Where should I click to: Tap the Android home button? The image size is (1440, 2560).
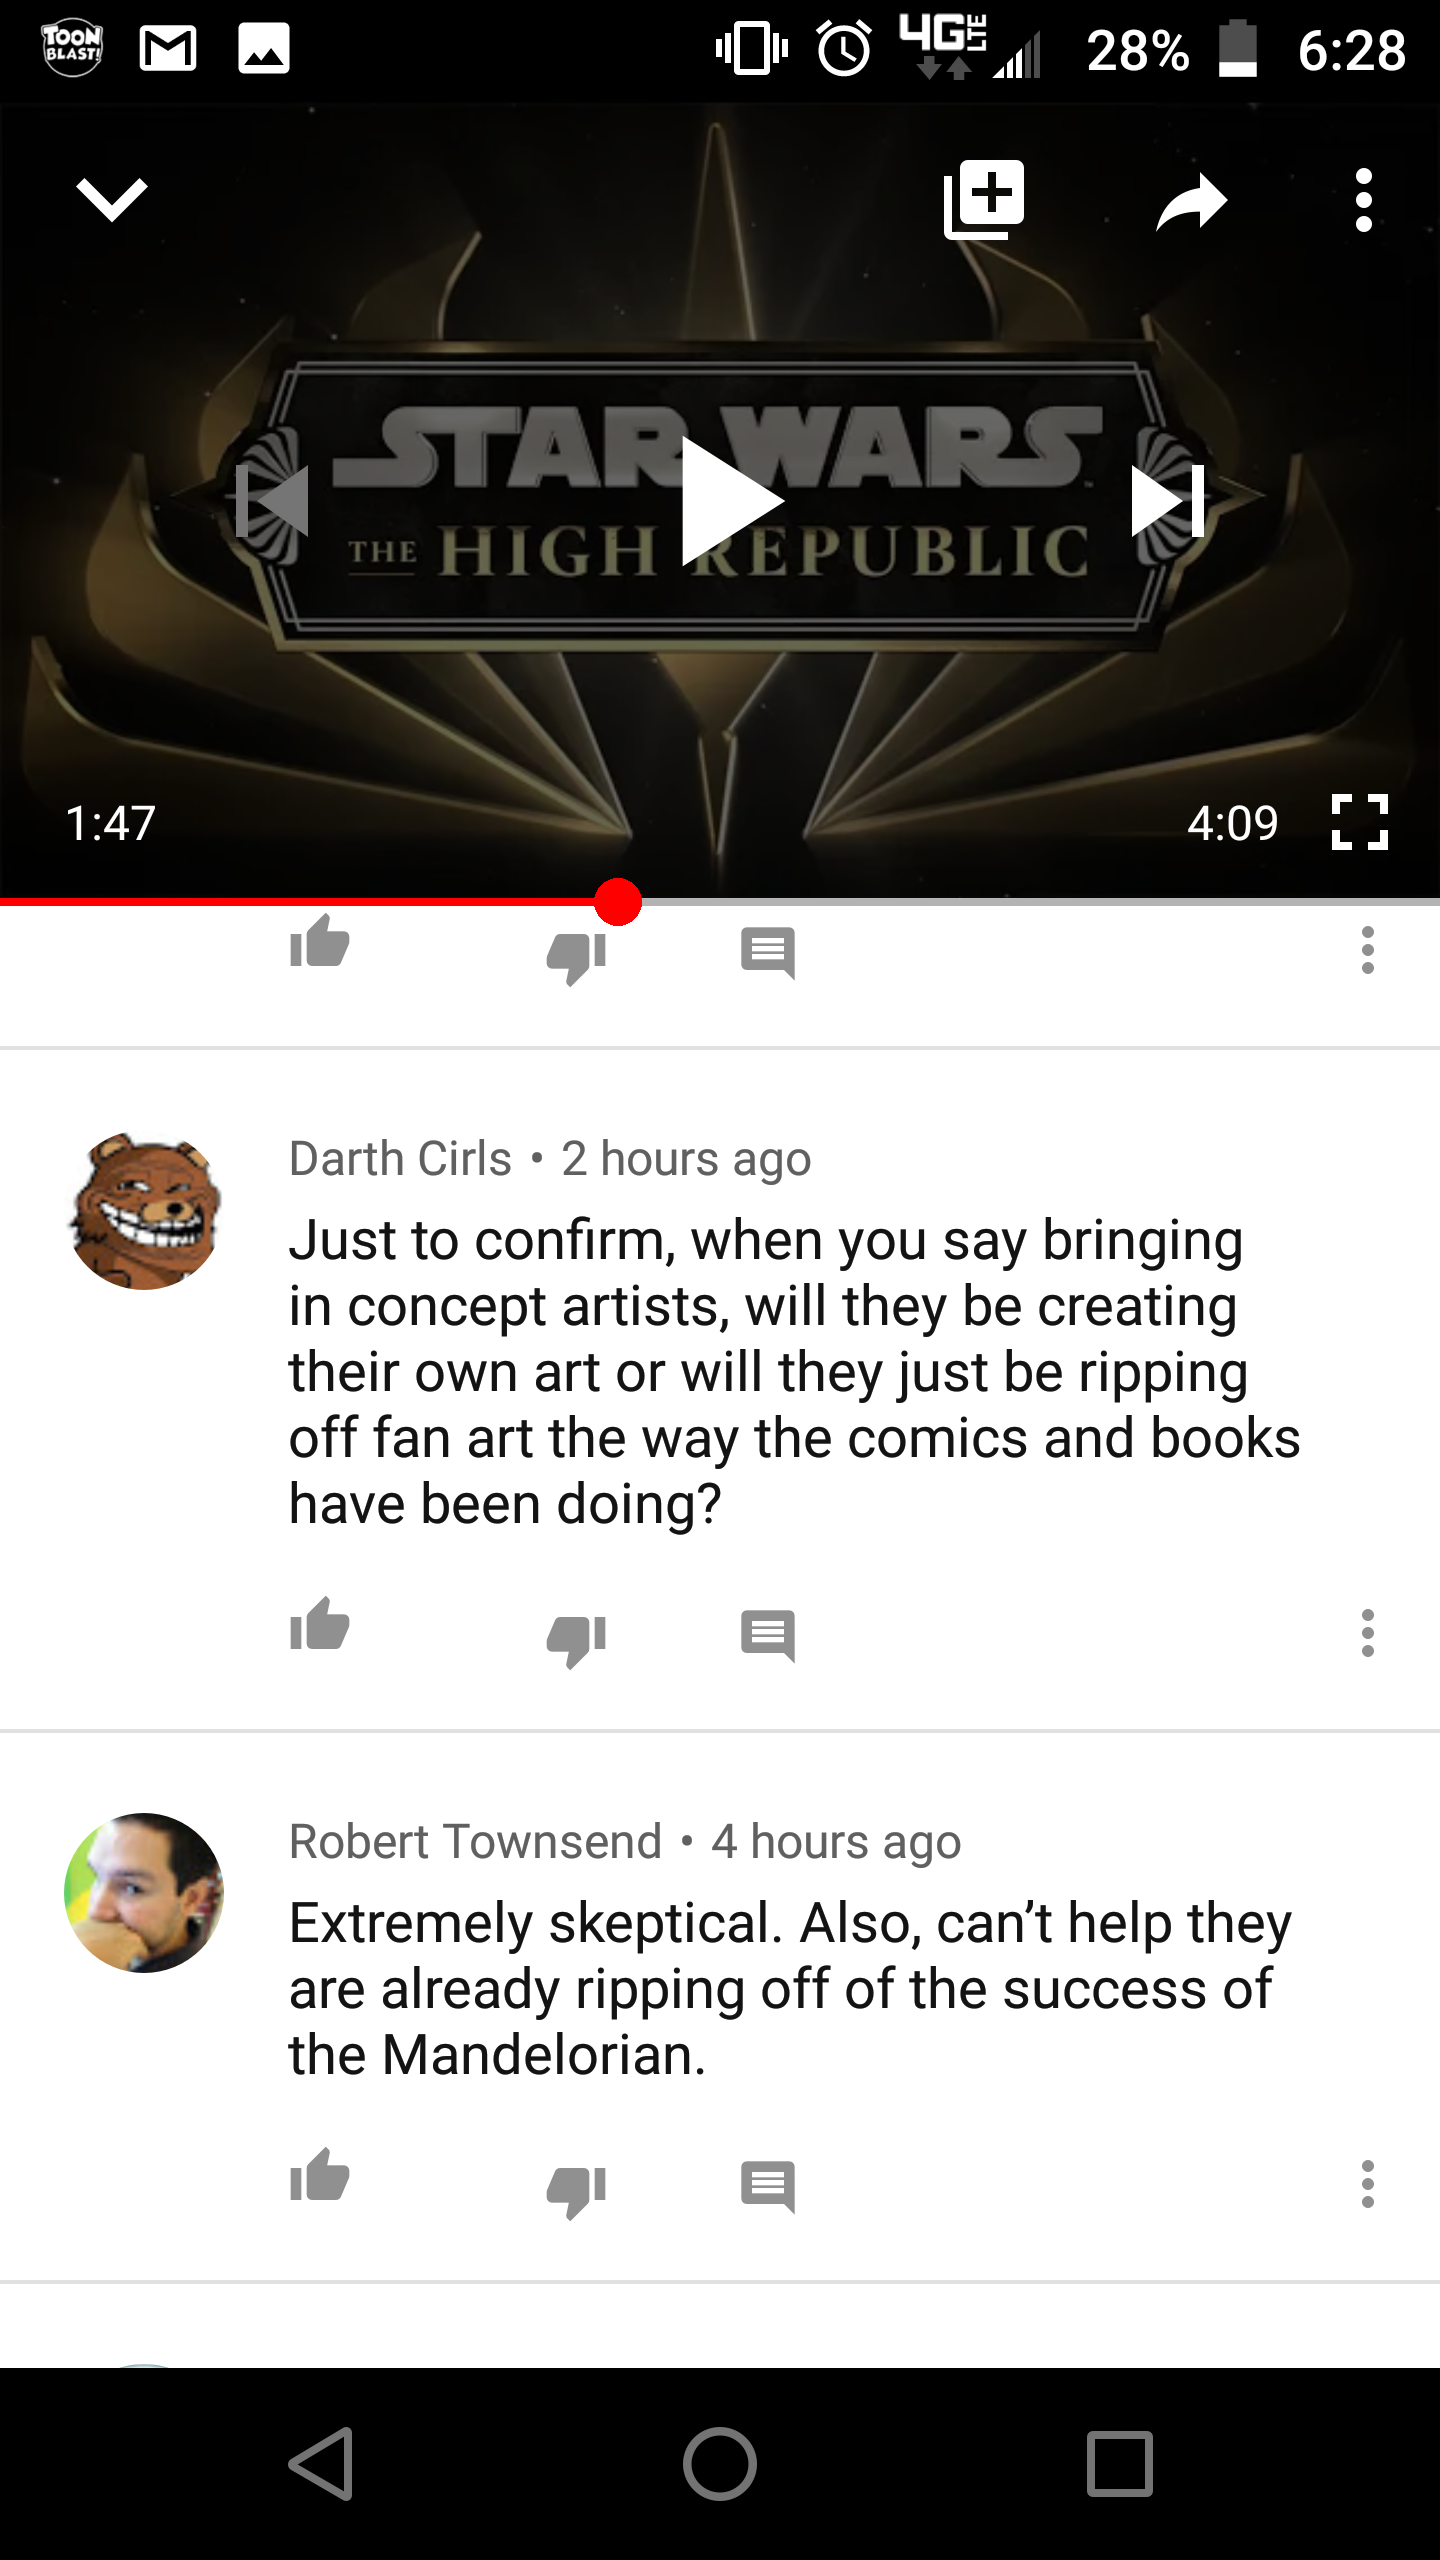[x=720, y=2464]
